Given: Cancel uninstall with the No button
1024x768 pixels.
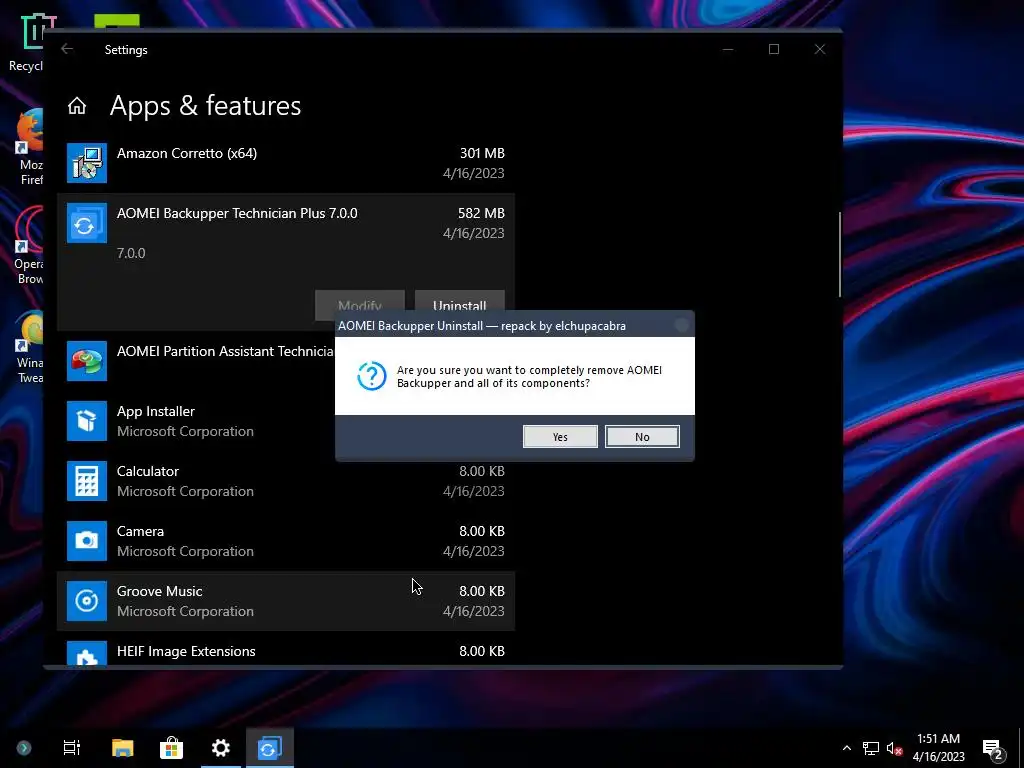Looking at the screenshot, I should point(642,437).
